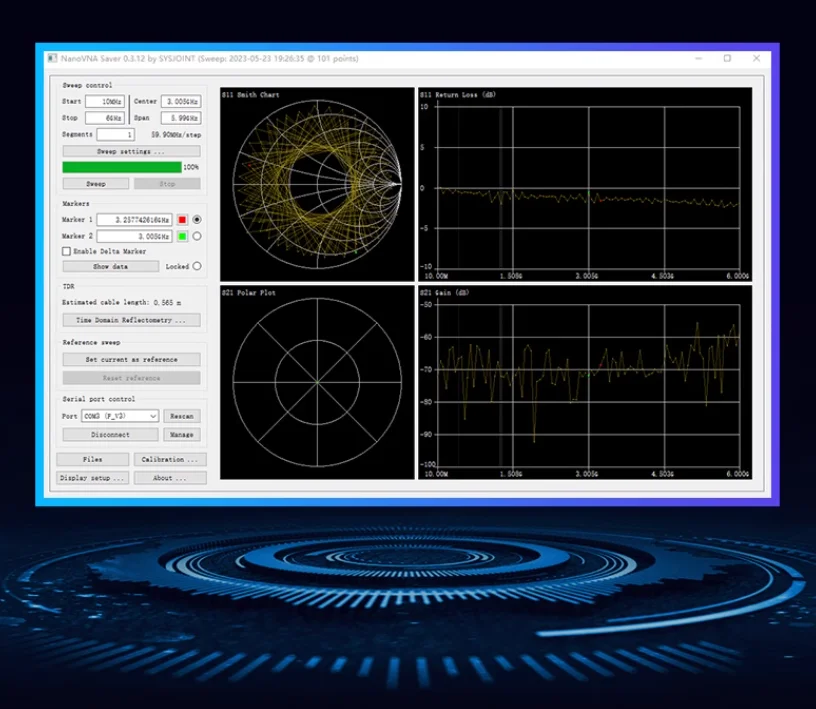The width and height of the screenshot is (816, 709).
Task: Open Time Domain Reflectometry window
Action: [x=131, y=320]
